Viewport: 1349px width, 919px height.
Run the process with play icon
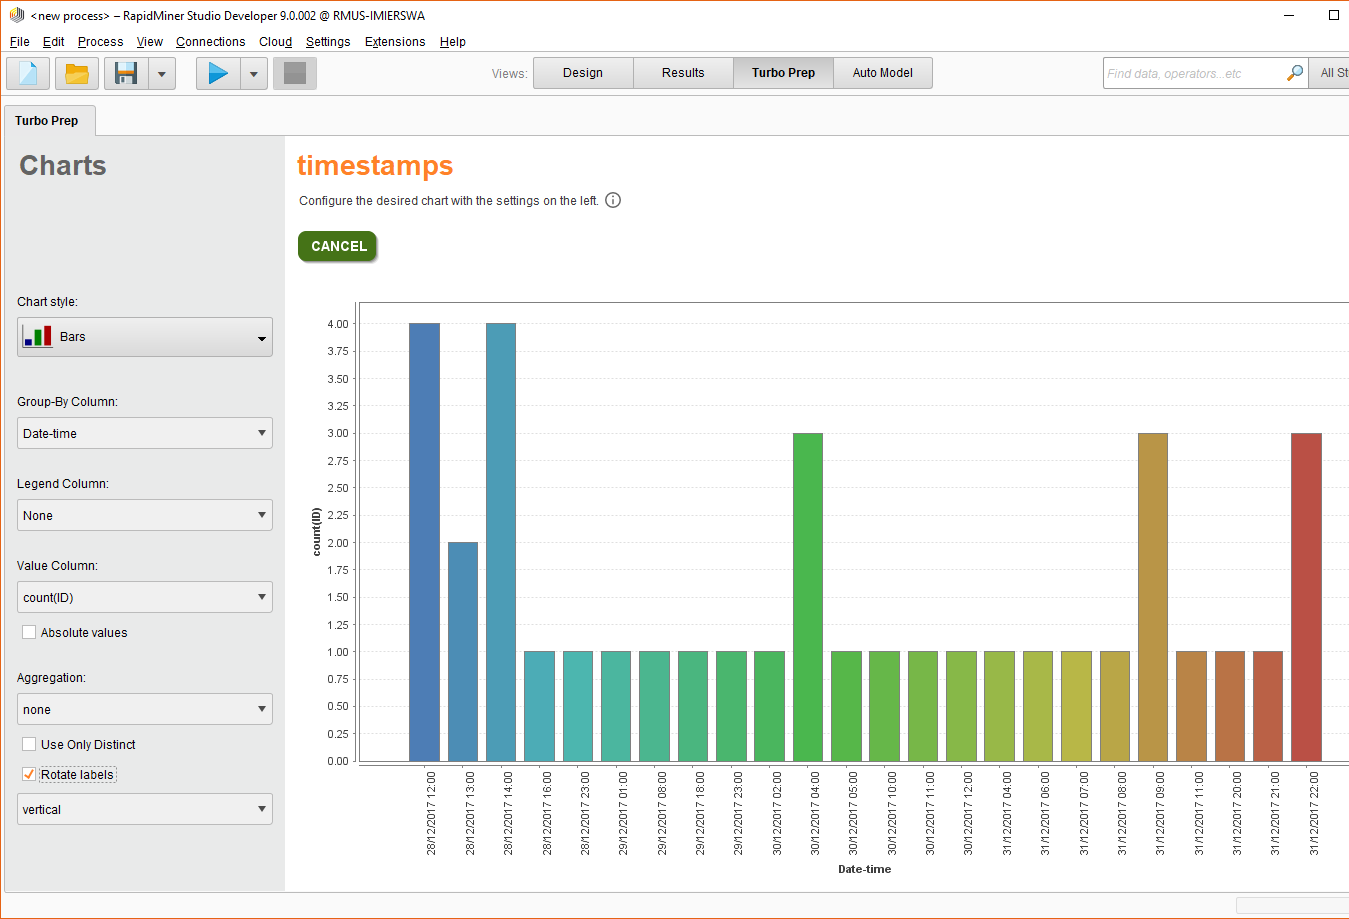[x=218, y=73]
